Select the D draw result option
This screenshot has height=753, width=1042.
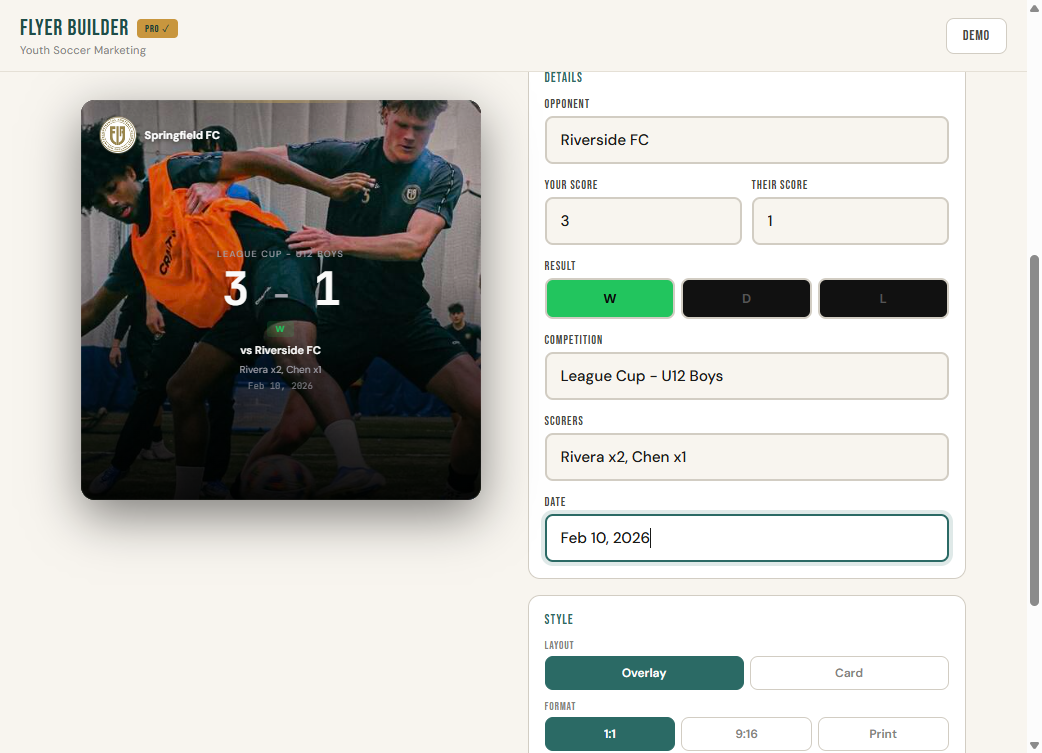(746, 298)
